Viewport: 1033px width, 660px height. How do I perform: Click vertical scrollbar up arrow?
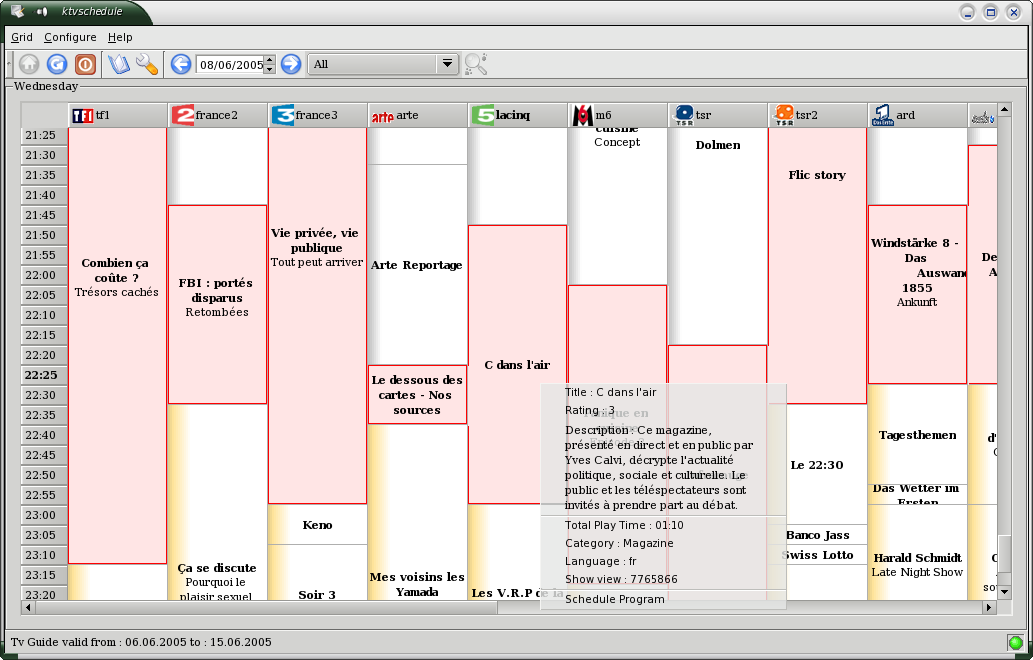[x=1004, y=109]
